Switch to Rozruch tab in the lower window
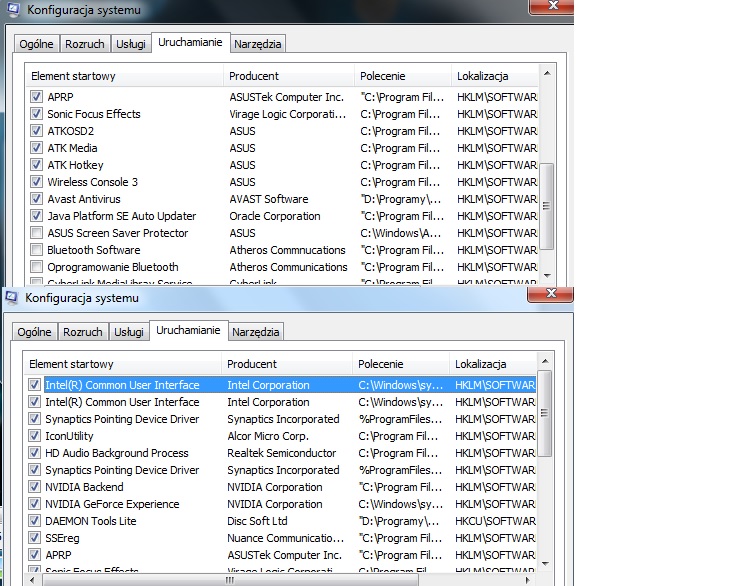756x586 pixels. pos(83,332)
